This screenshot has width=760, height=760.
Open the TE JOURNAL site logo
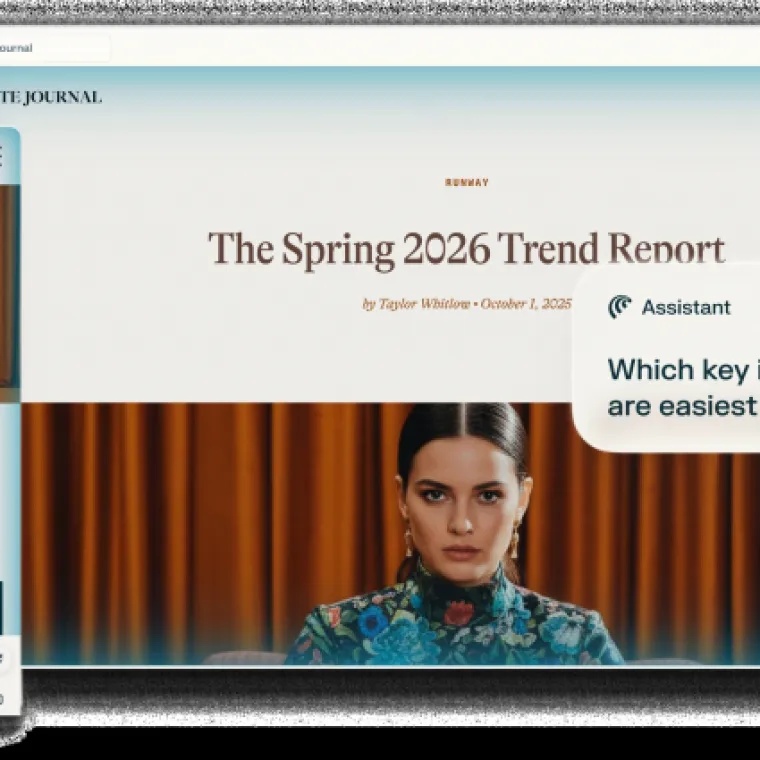(x=51, y=97)
